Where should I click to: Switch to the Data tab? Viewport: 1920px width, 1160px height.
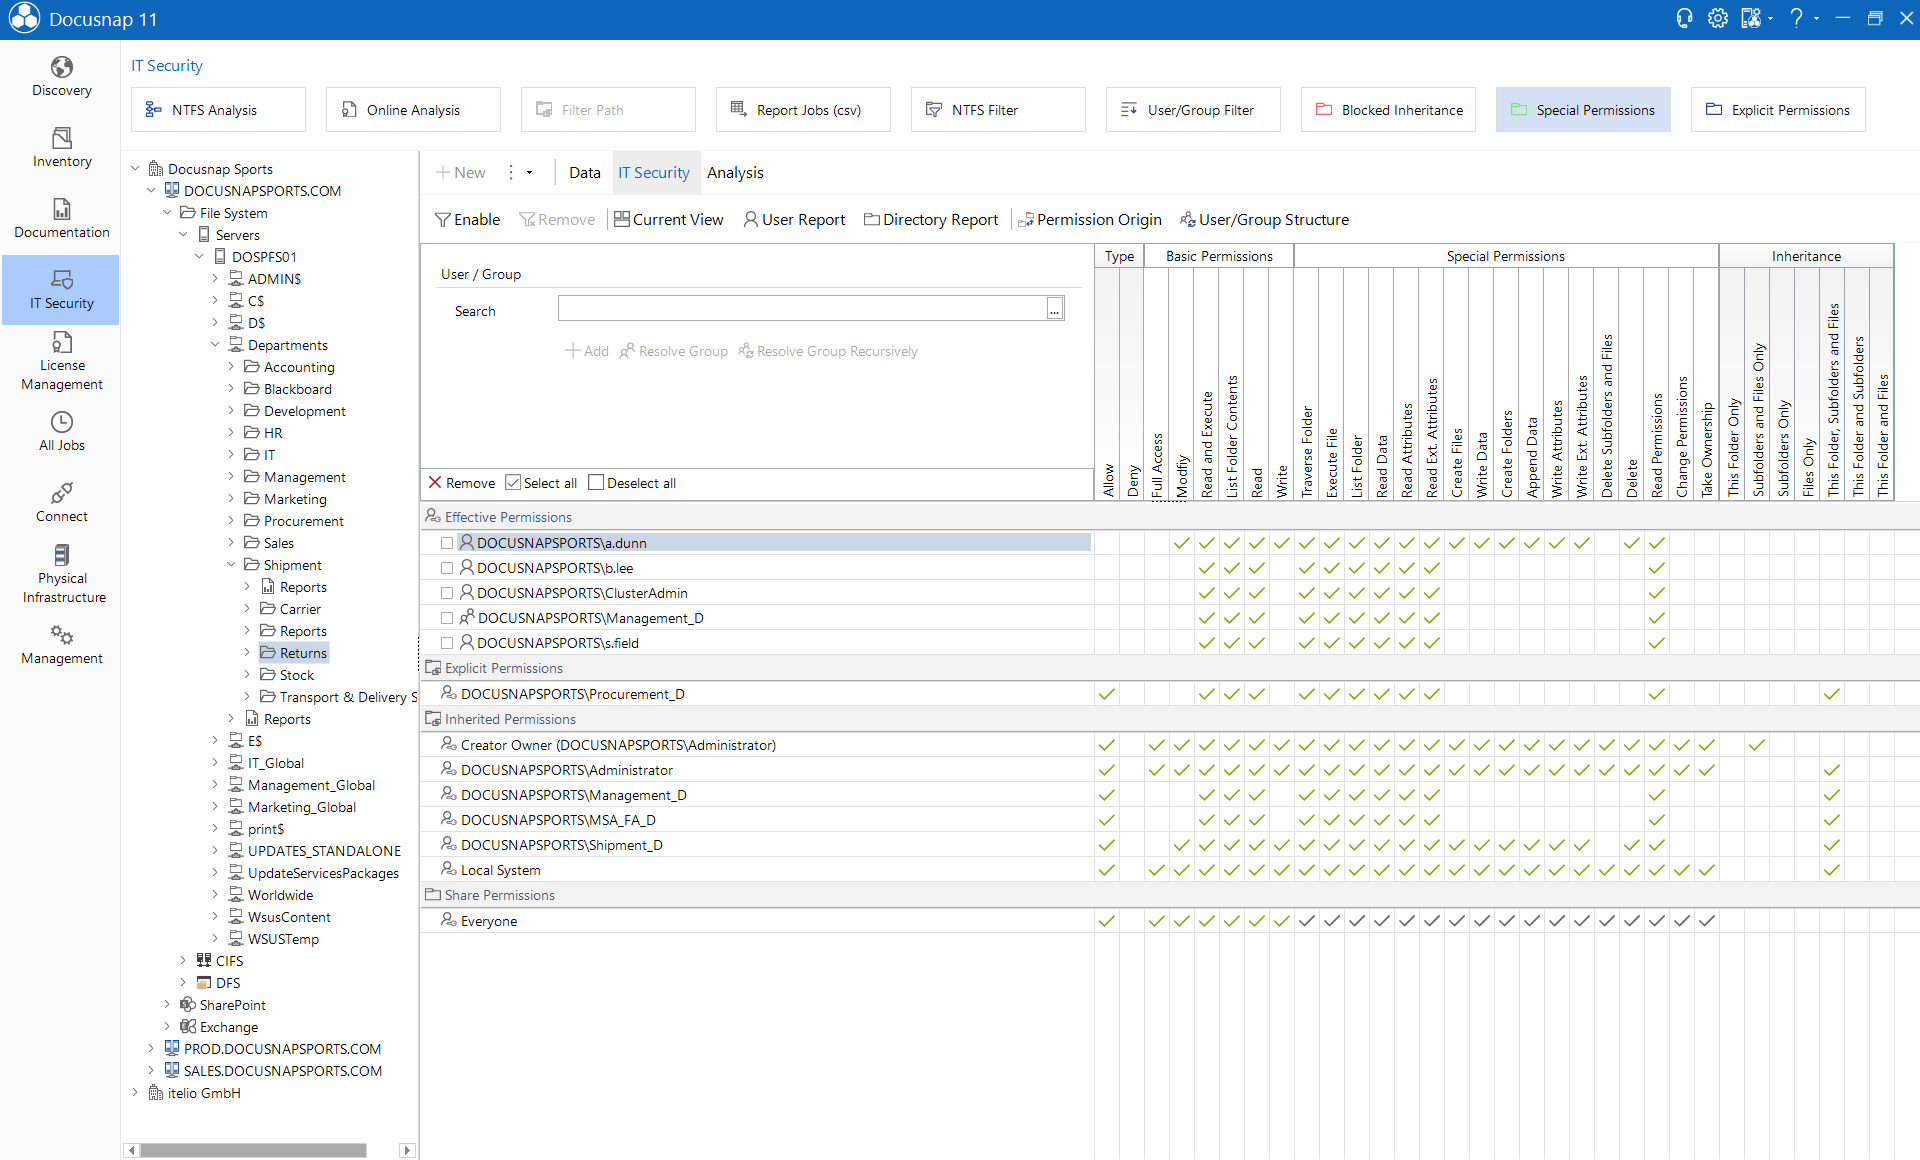click(585, 173)
